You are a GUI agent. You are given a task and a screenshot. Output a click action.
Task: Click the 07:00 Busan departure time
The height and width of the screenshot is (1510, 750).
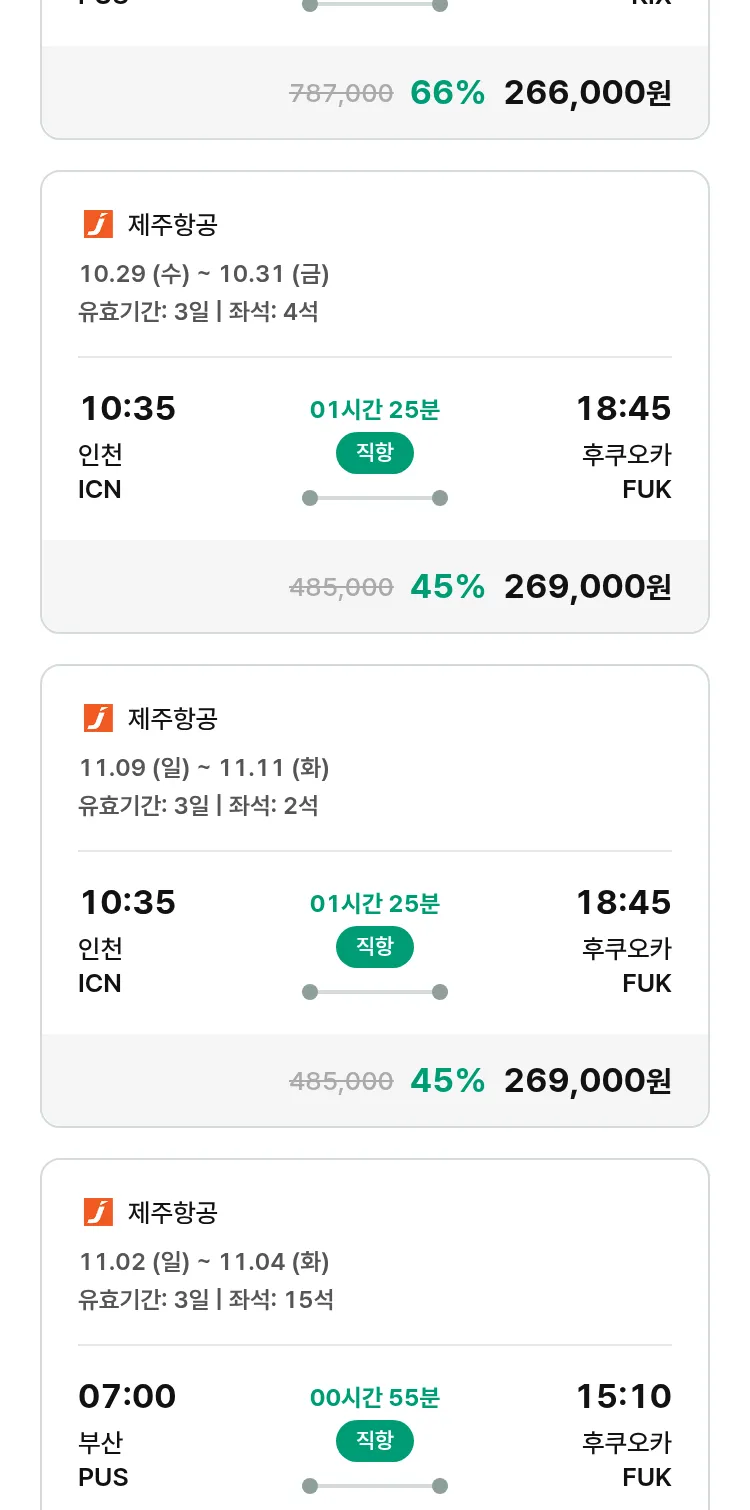click(127, 1396)
